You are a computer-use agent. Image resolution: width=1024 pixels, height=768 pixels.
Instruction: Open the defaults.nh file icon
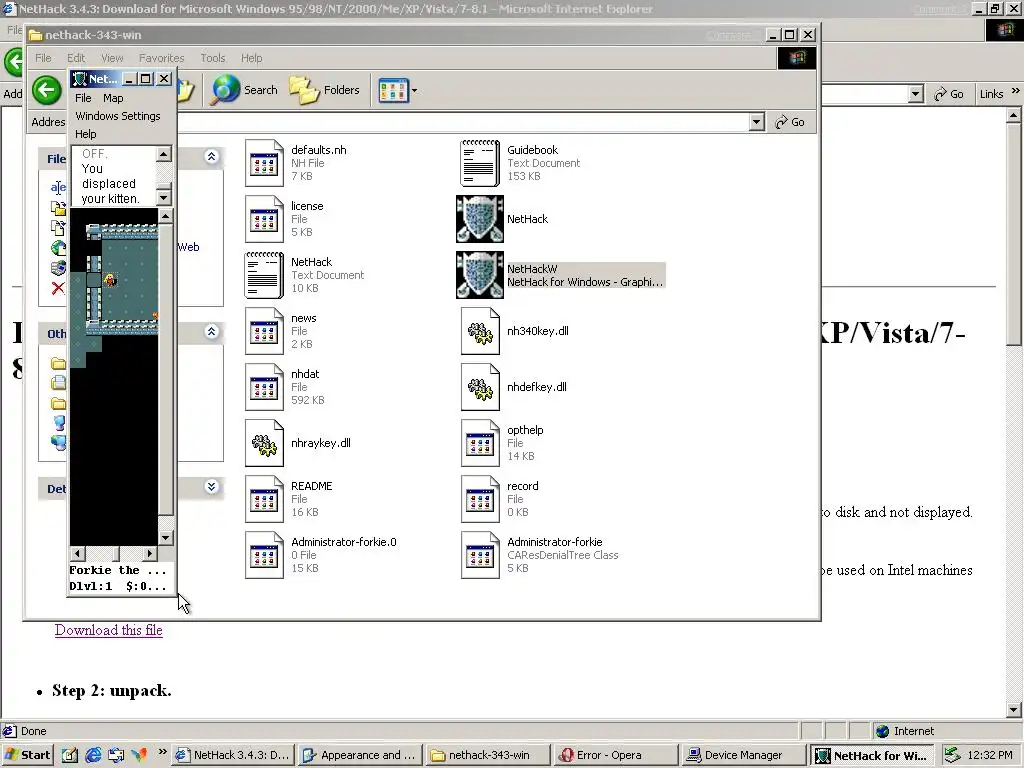264,163
